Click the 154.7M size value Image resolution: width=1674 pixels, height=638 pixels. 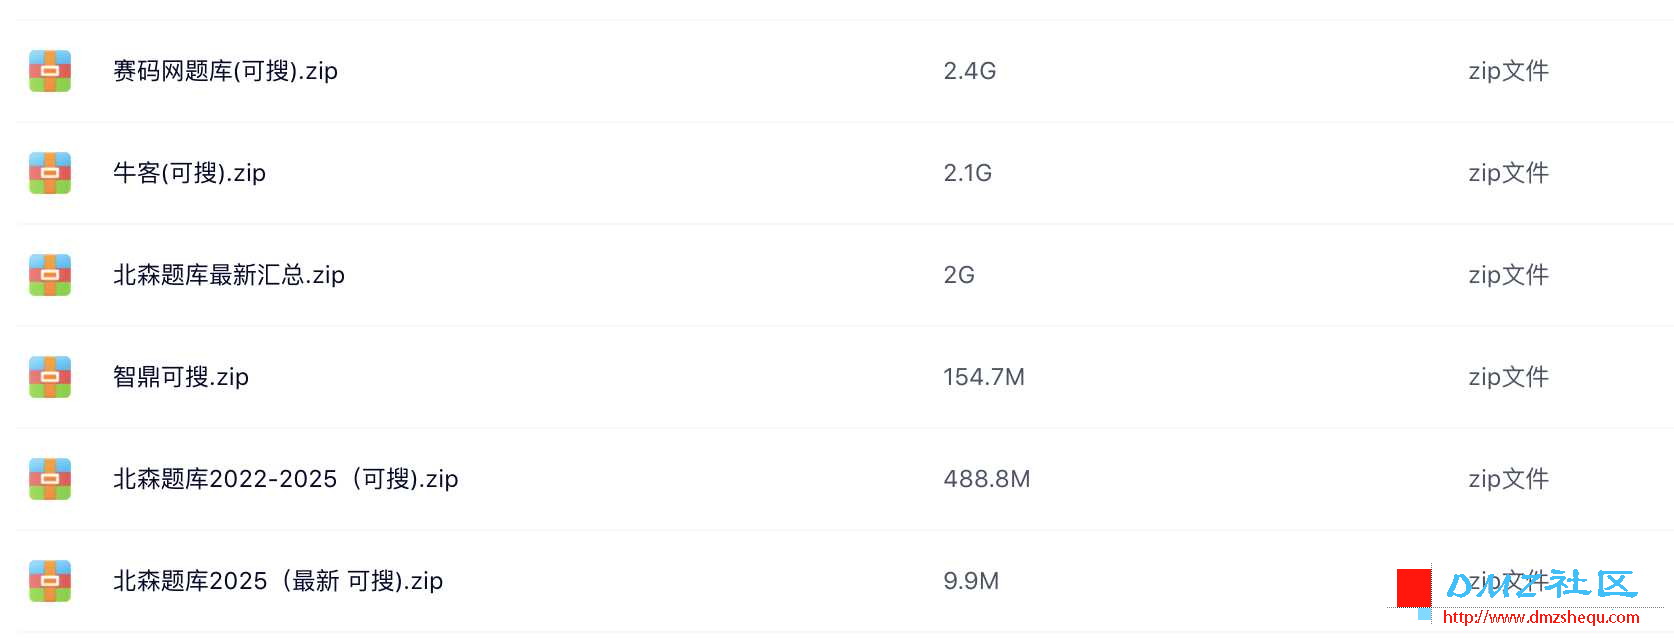983,377
